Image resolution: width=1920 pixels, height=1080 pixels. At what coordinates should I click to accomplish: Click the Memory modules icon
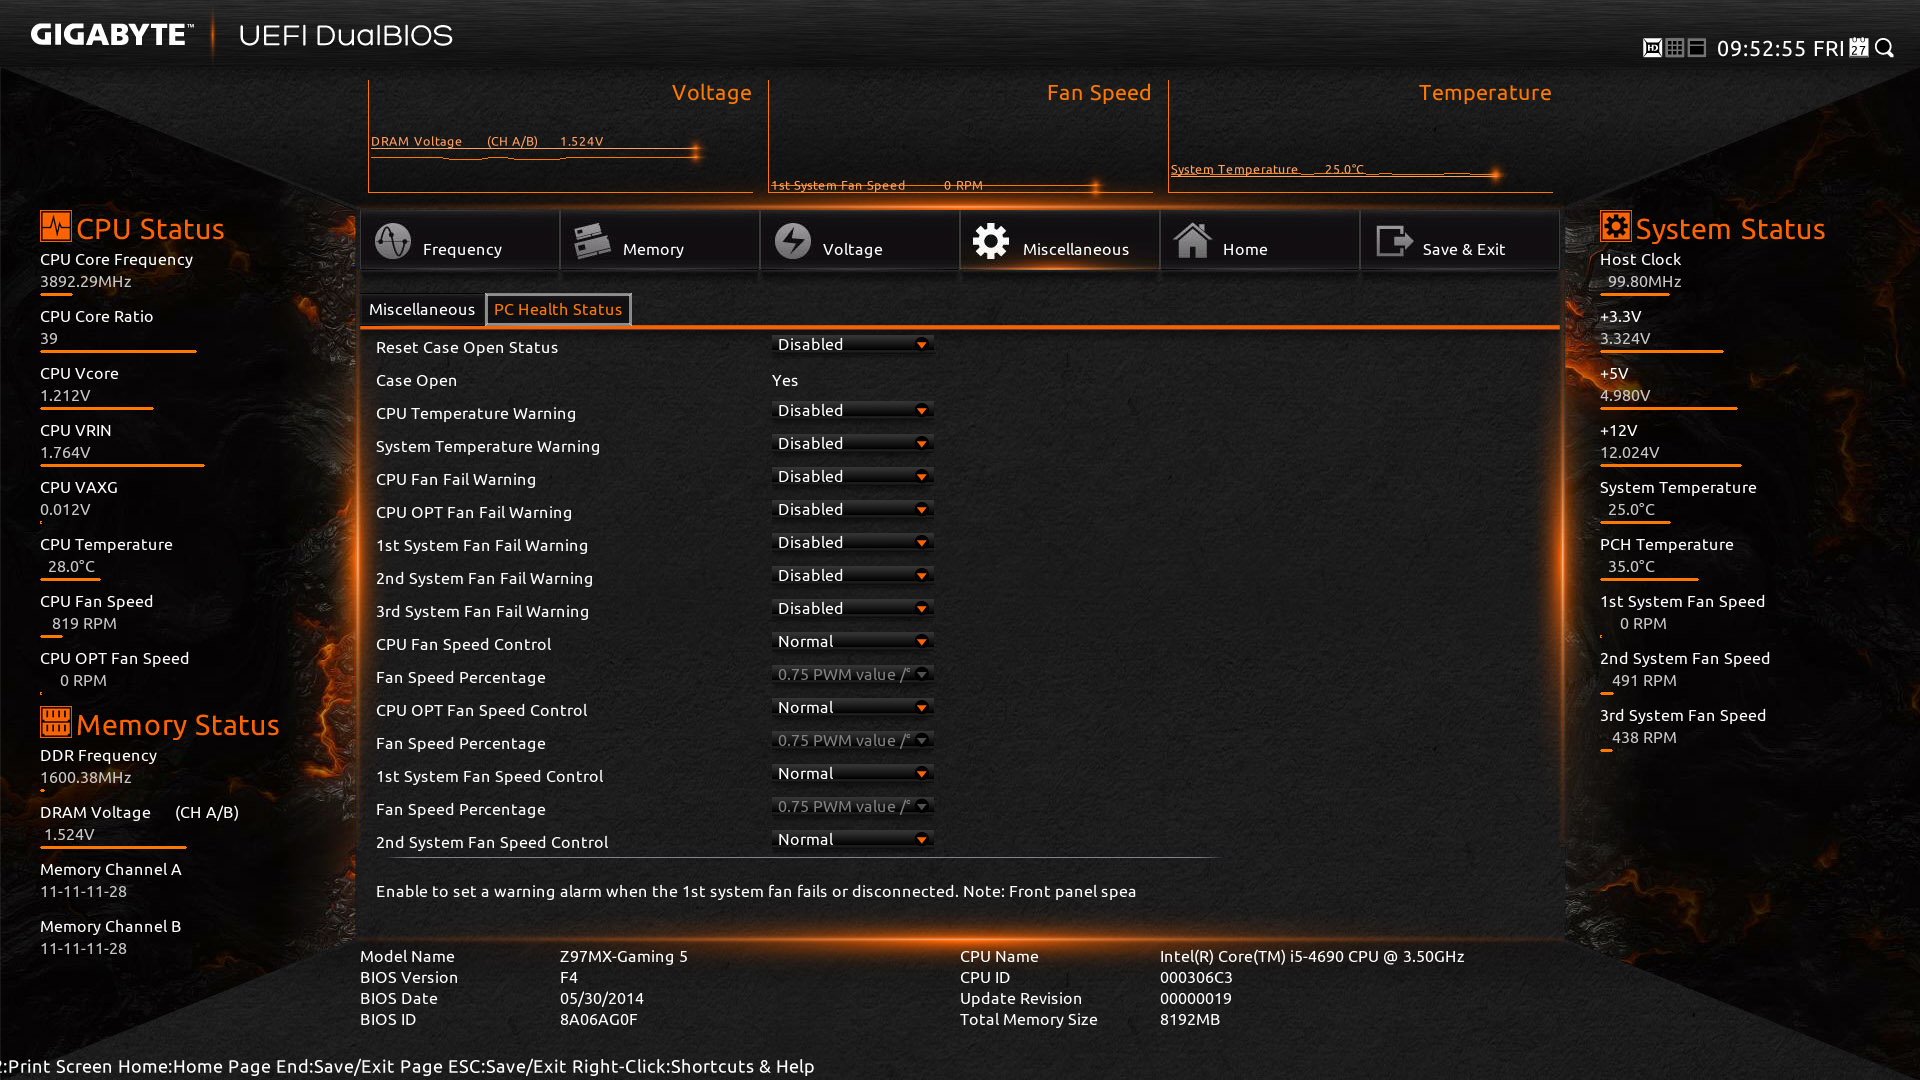[592, 241]
